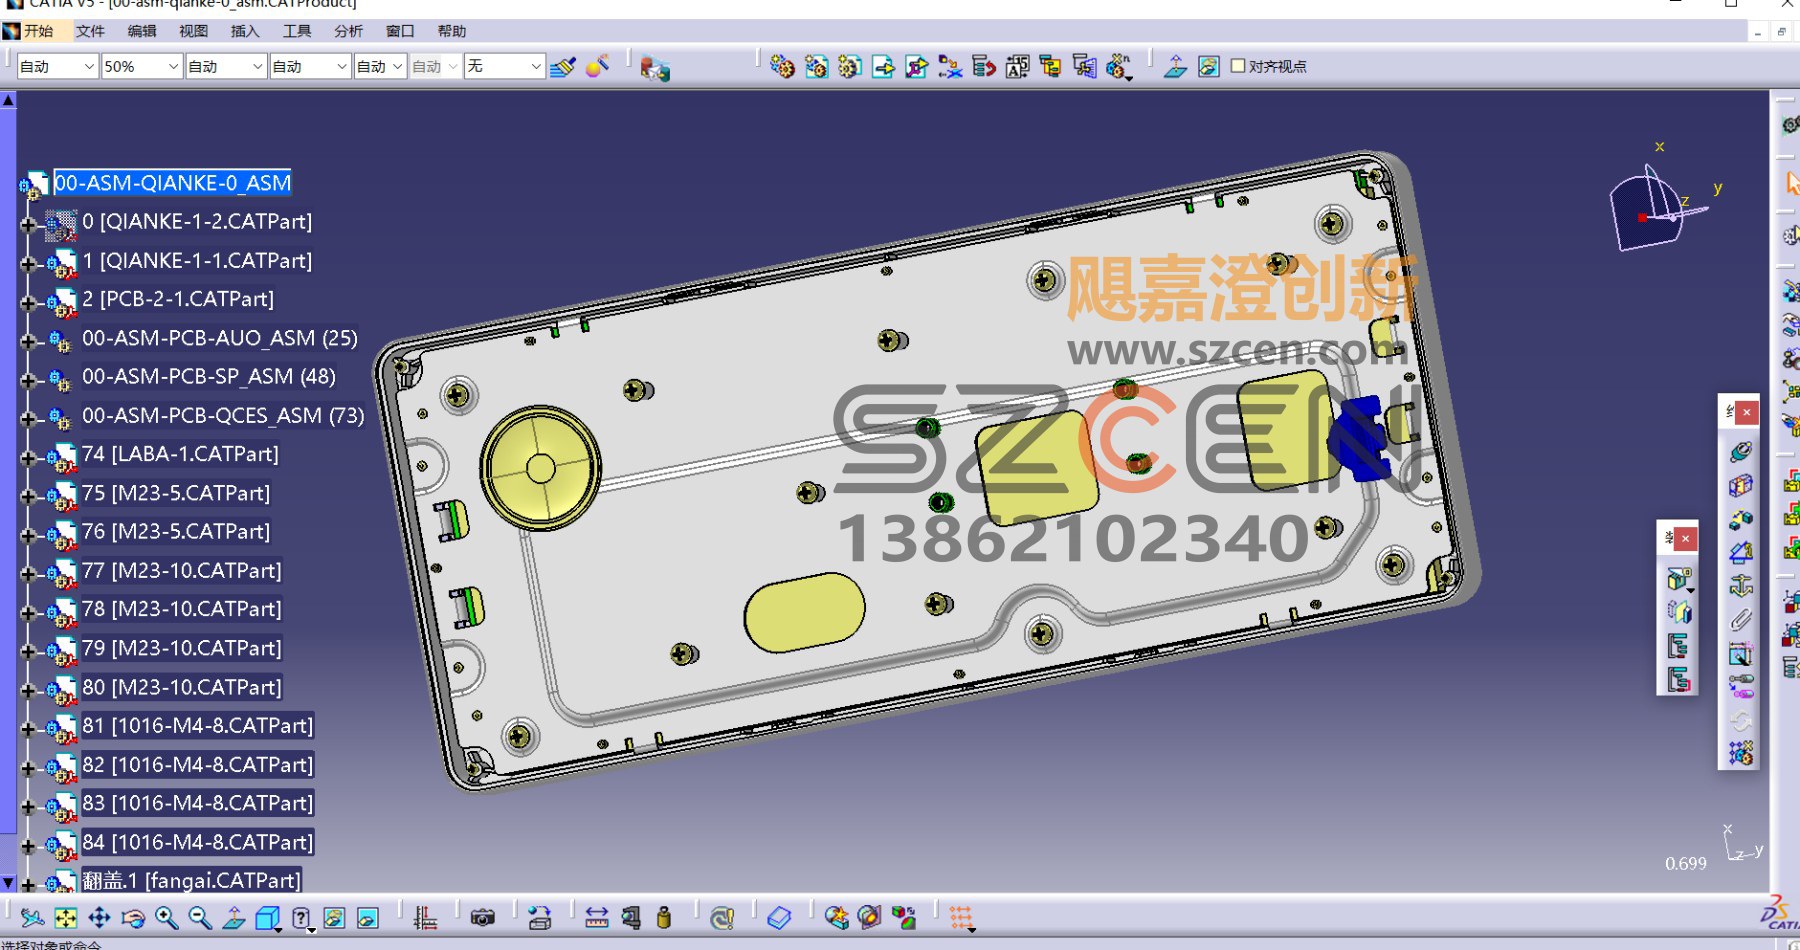Click the Measure Inertia weight icon
The width and height of the screenshot is (1800, 950).
coord(664,918)
